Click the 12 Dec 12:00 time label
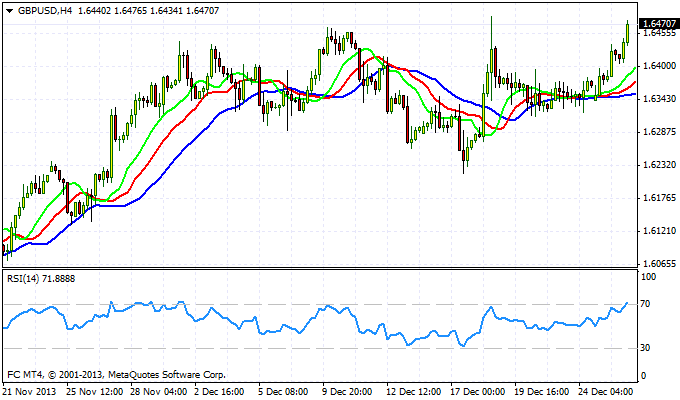This screenshot has width=680, height=400. (414, 391)
